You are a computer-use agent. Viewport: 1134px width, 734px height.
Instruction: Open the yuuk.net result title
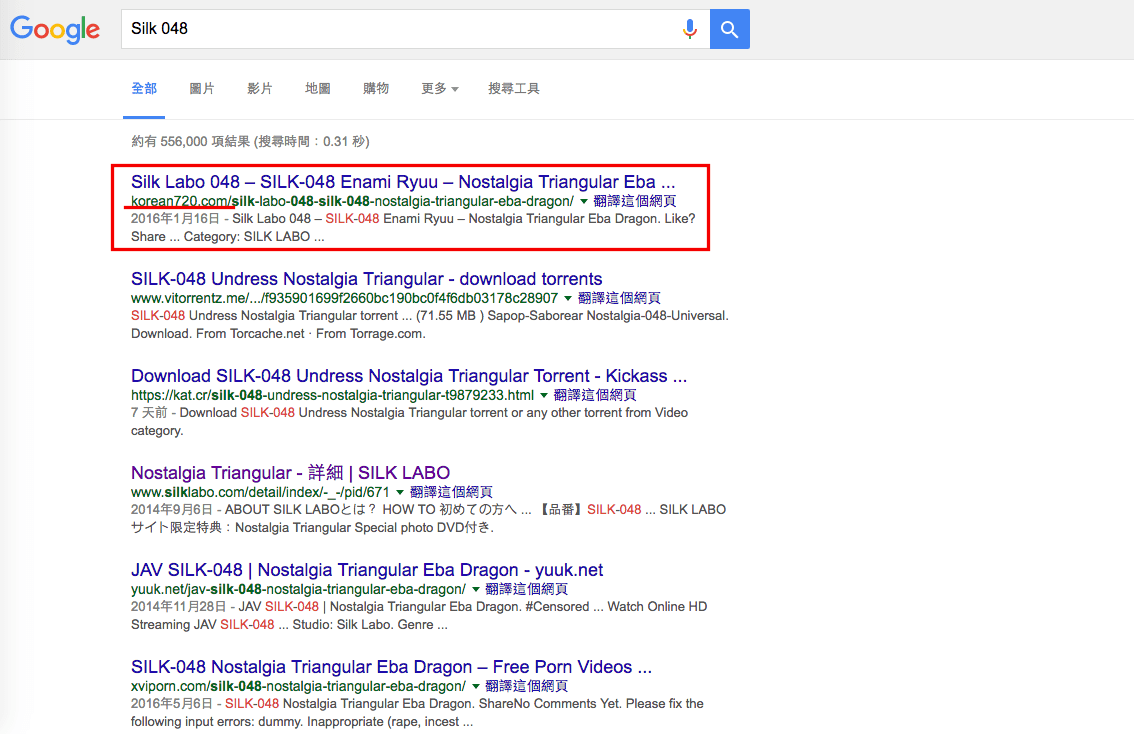pyautogui.click(x=367, y=569)
